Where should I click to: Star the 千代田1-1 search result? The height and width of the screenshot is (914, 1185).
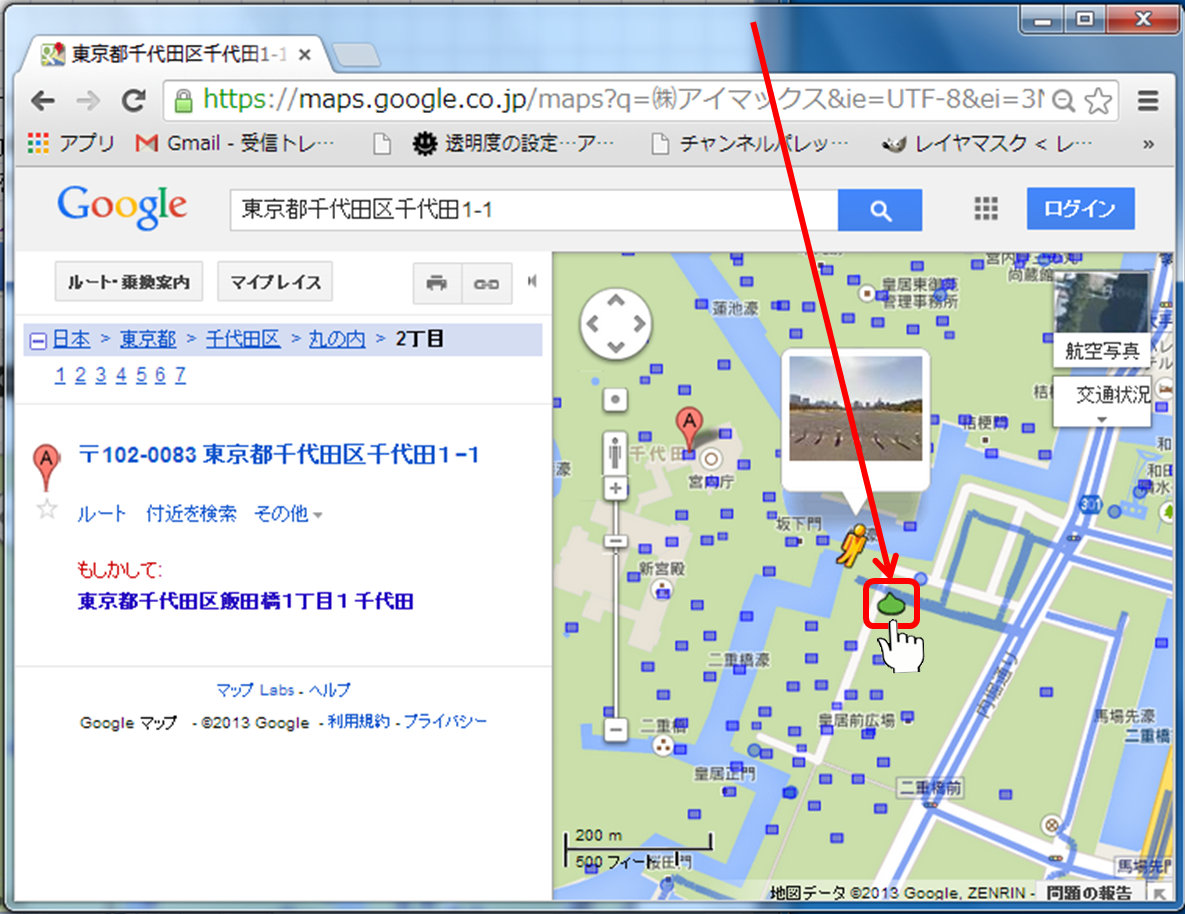46,510
